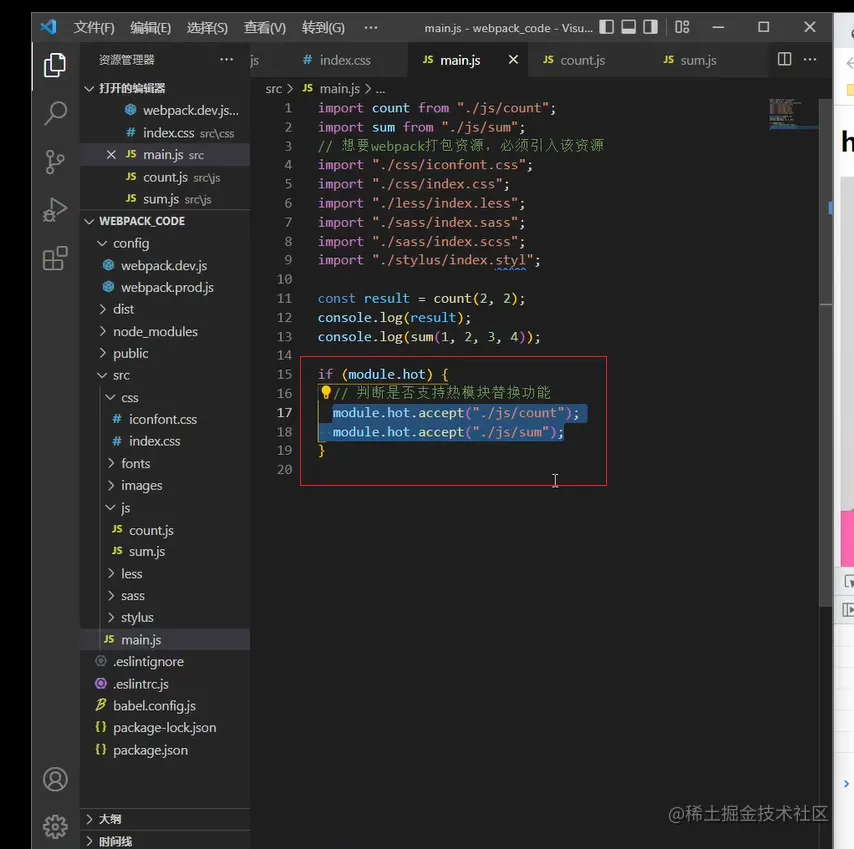
Task: Click the VS Code logo icon
Action: point(48,27)
